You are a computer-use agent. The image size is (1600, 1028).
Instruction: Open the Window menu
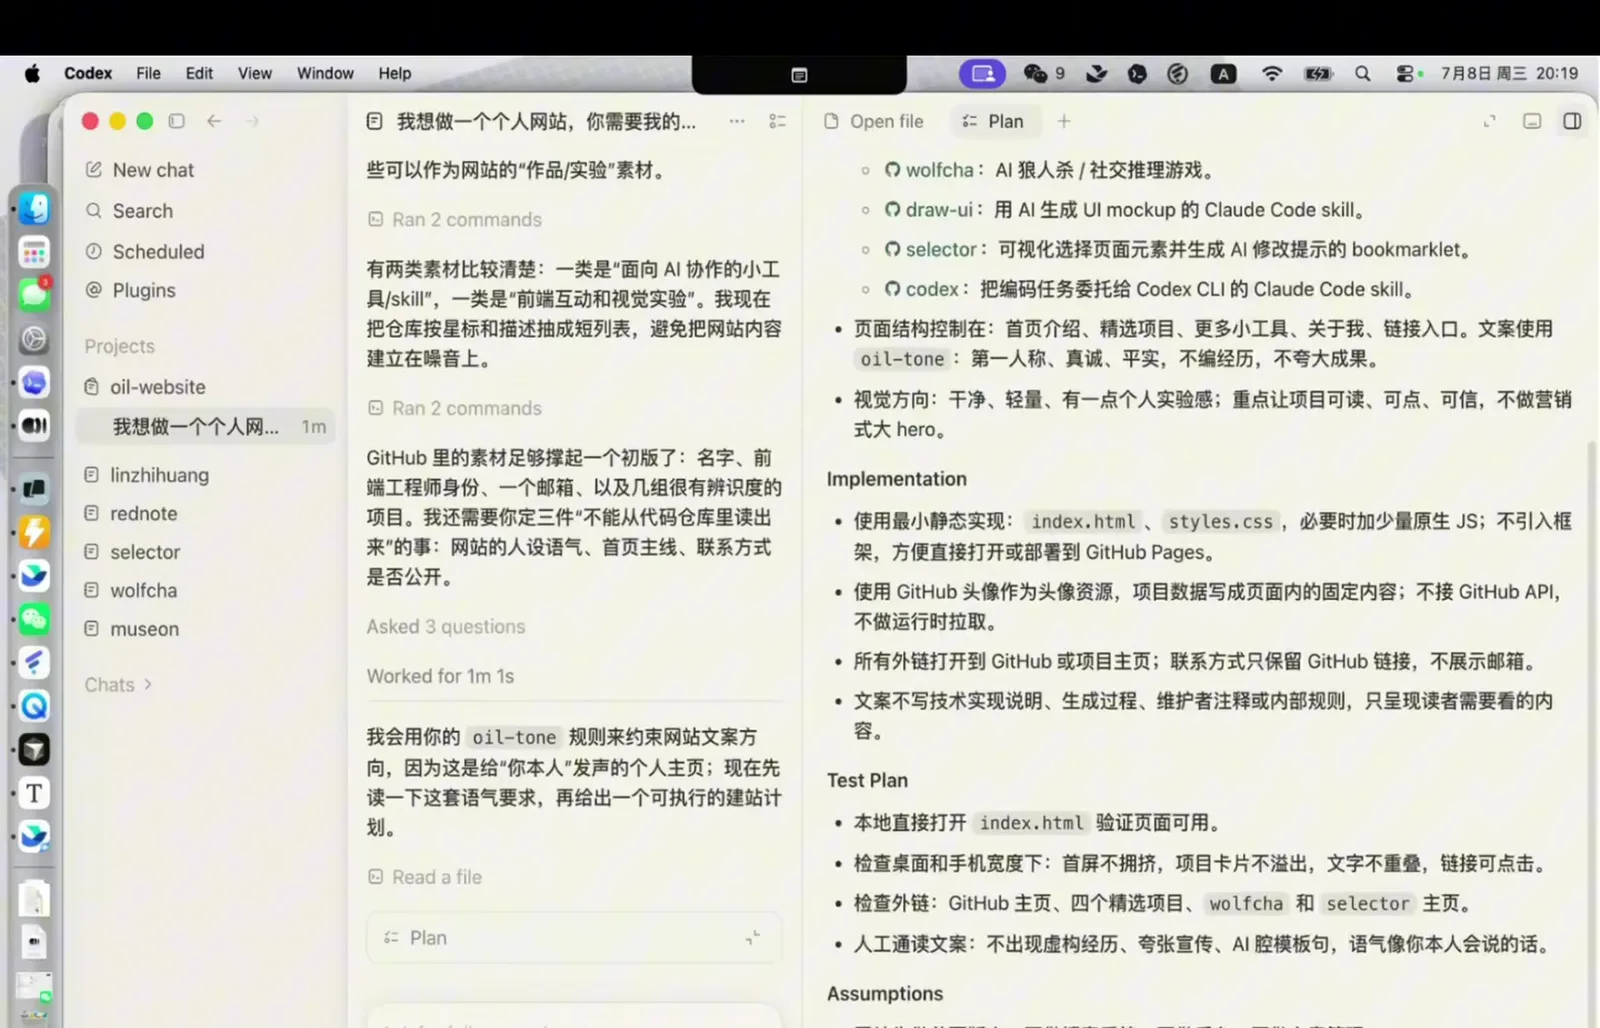click(325, 73)
